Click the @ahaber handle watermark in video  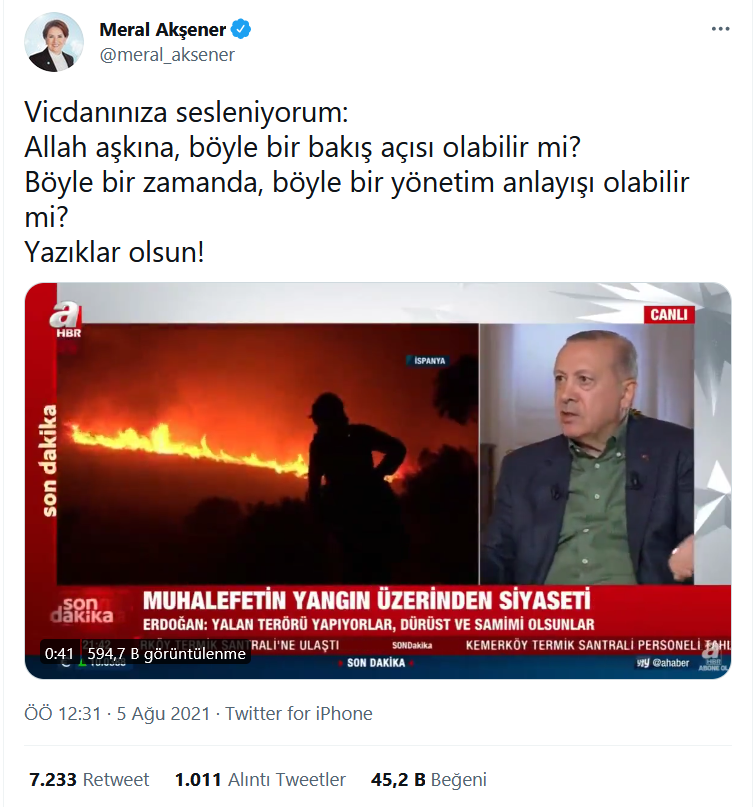663,663
